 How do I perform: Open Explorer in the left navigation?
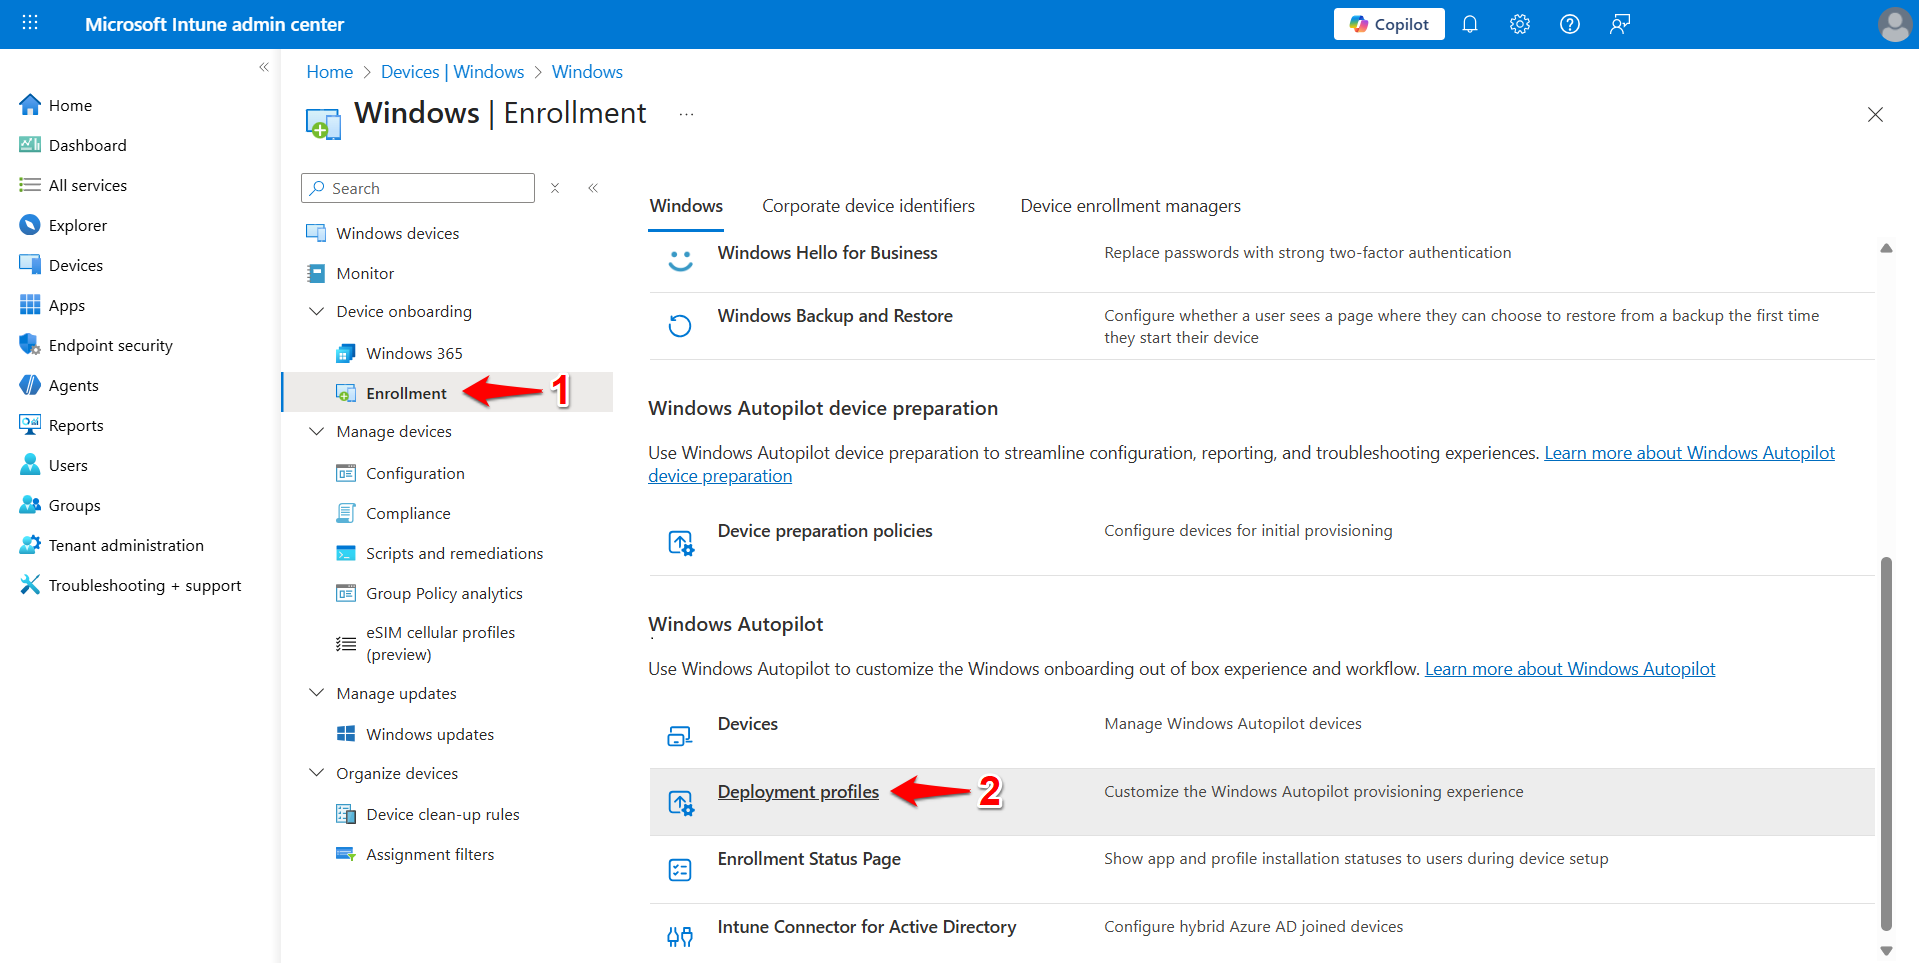[77, 225]
